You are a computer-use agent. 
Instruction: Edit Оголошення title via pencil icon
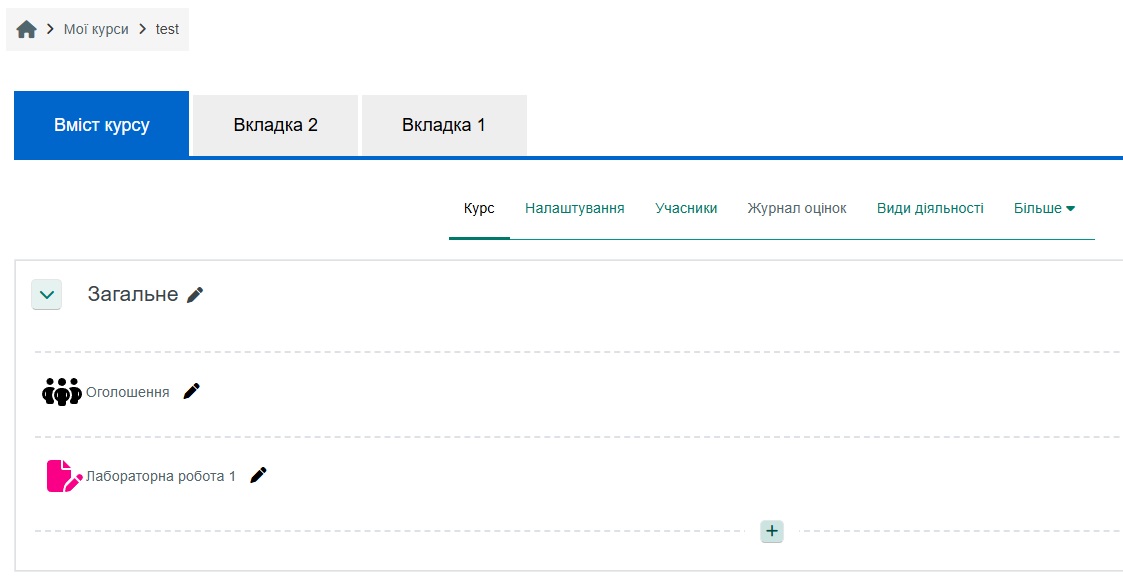(192, 391)
